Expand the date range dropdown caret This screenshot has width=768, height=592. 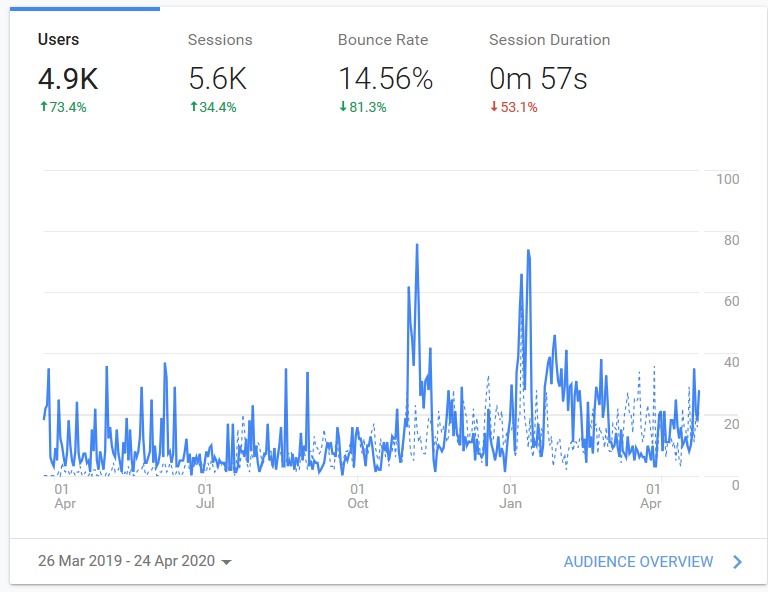[227, 562]
